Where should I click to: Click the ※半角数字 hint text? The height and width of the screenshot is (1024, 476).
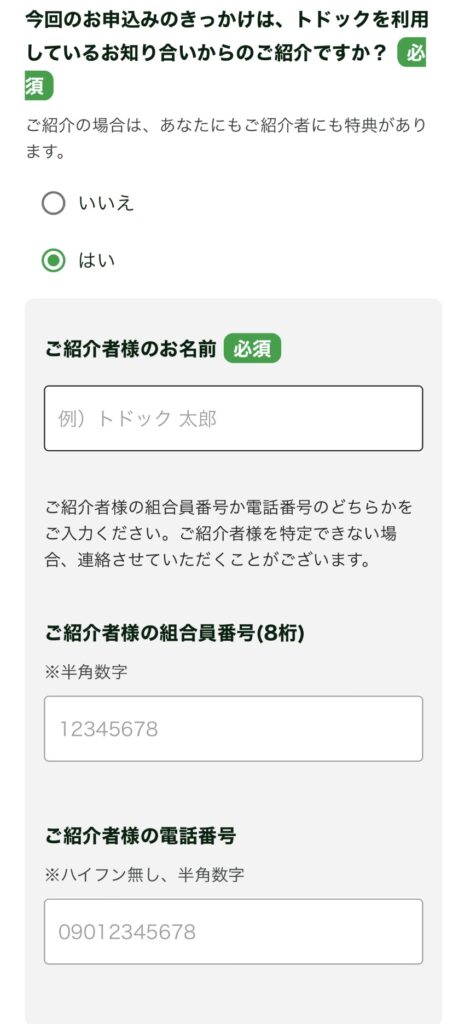click(86, 672)
